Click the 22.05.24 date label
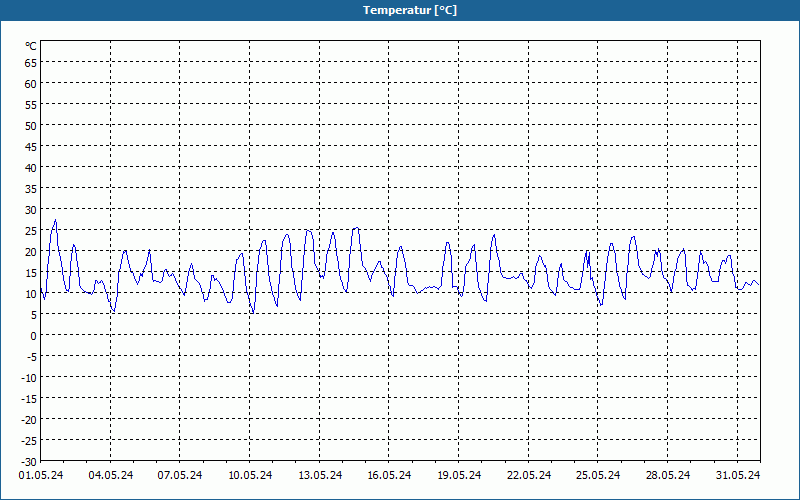800x500 pixels. 529,475
